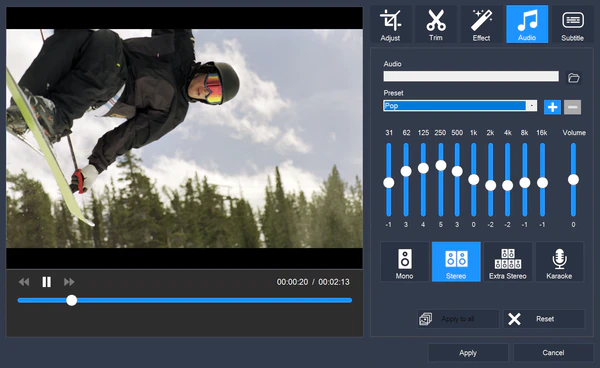Enable Extra Stereo mode
The height and width of the screenshot is (368, 600).
point(508,262)
